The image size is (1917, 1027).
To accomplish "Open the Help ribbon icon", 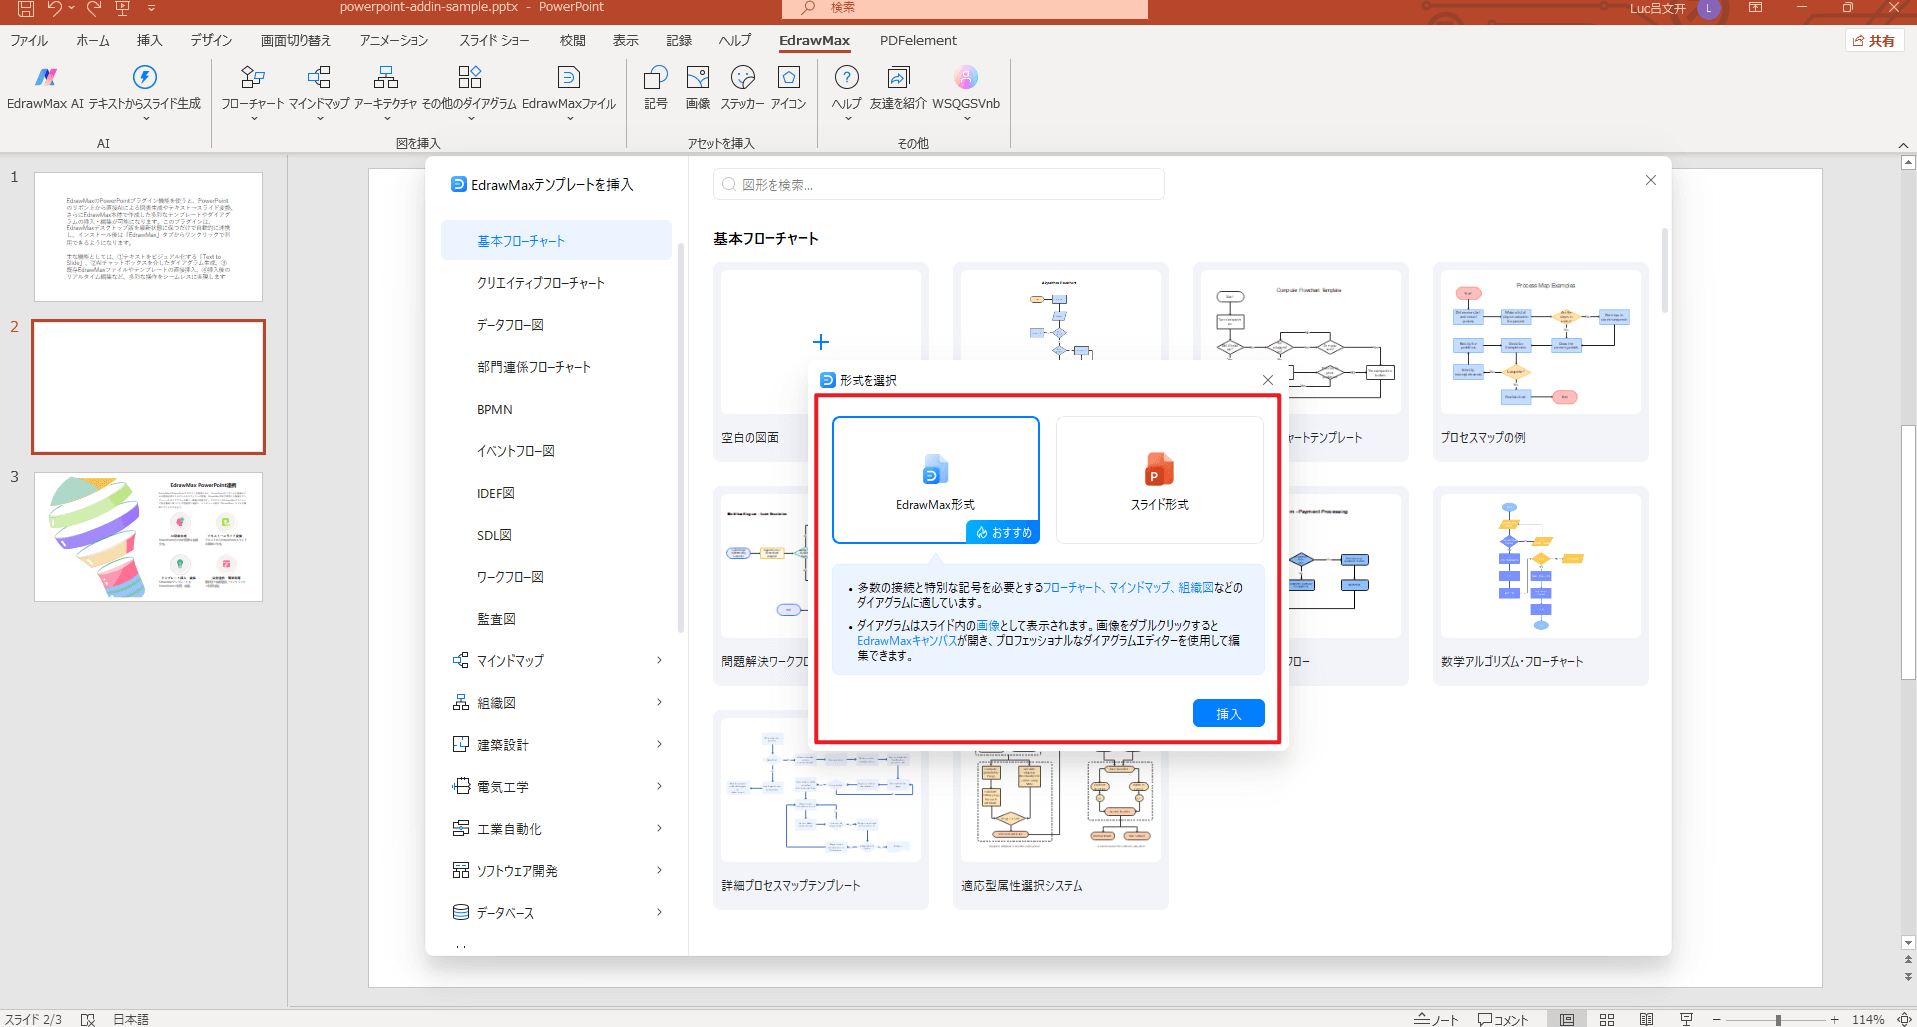I will point(846,77).
